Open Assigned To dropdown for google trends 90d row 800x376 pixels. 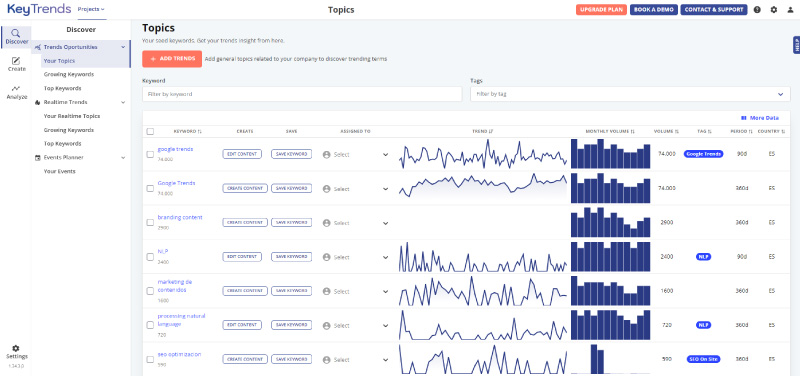tap(356, 154)
